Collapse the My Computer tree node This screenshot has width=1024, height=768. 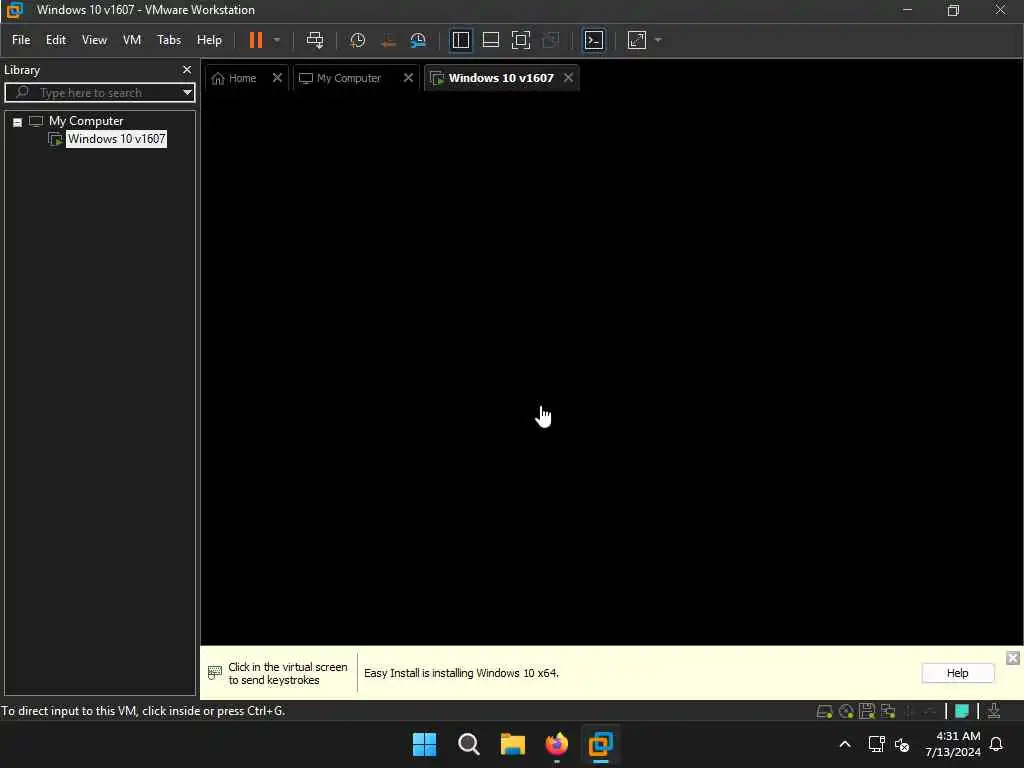tap(18, 122)
